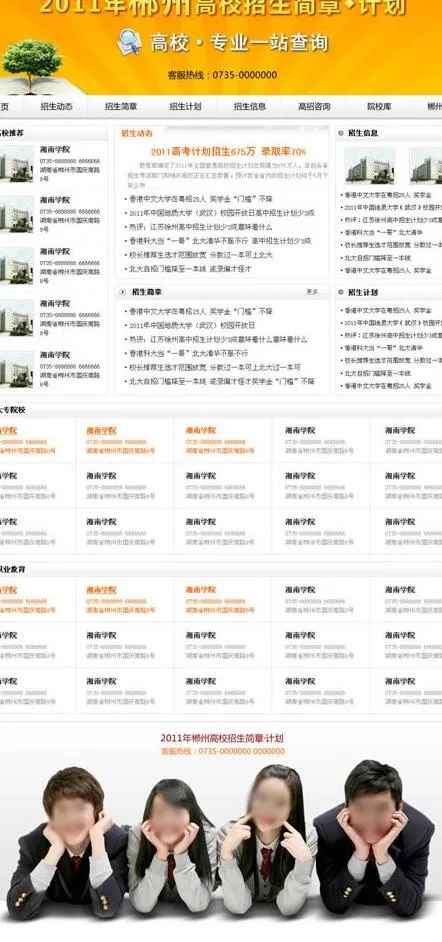This screenshot has height=942, width=442.
Task: Open 校长推荐生…可上北大过一本可 in 招生简章
Action: pos(214,367)
